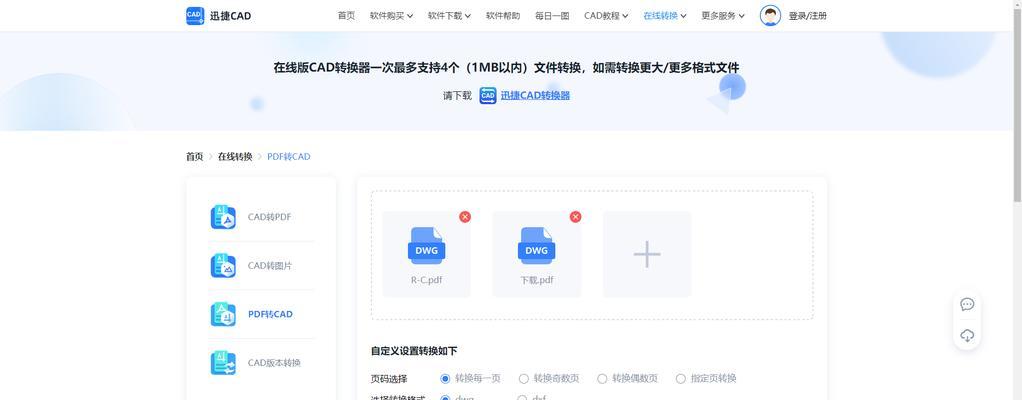The height and width of the screenshot is (400, 1022).
Task: Click the 自定义设置转换如下 heading
Action: click(414, 350)
